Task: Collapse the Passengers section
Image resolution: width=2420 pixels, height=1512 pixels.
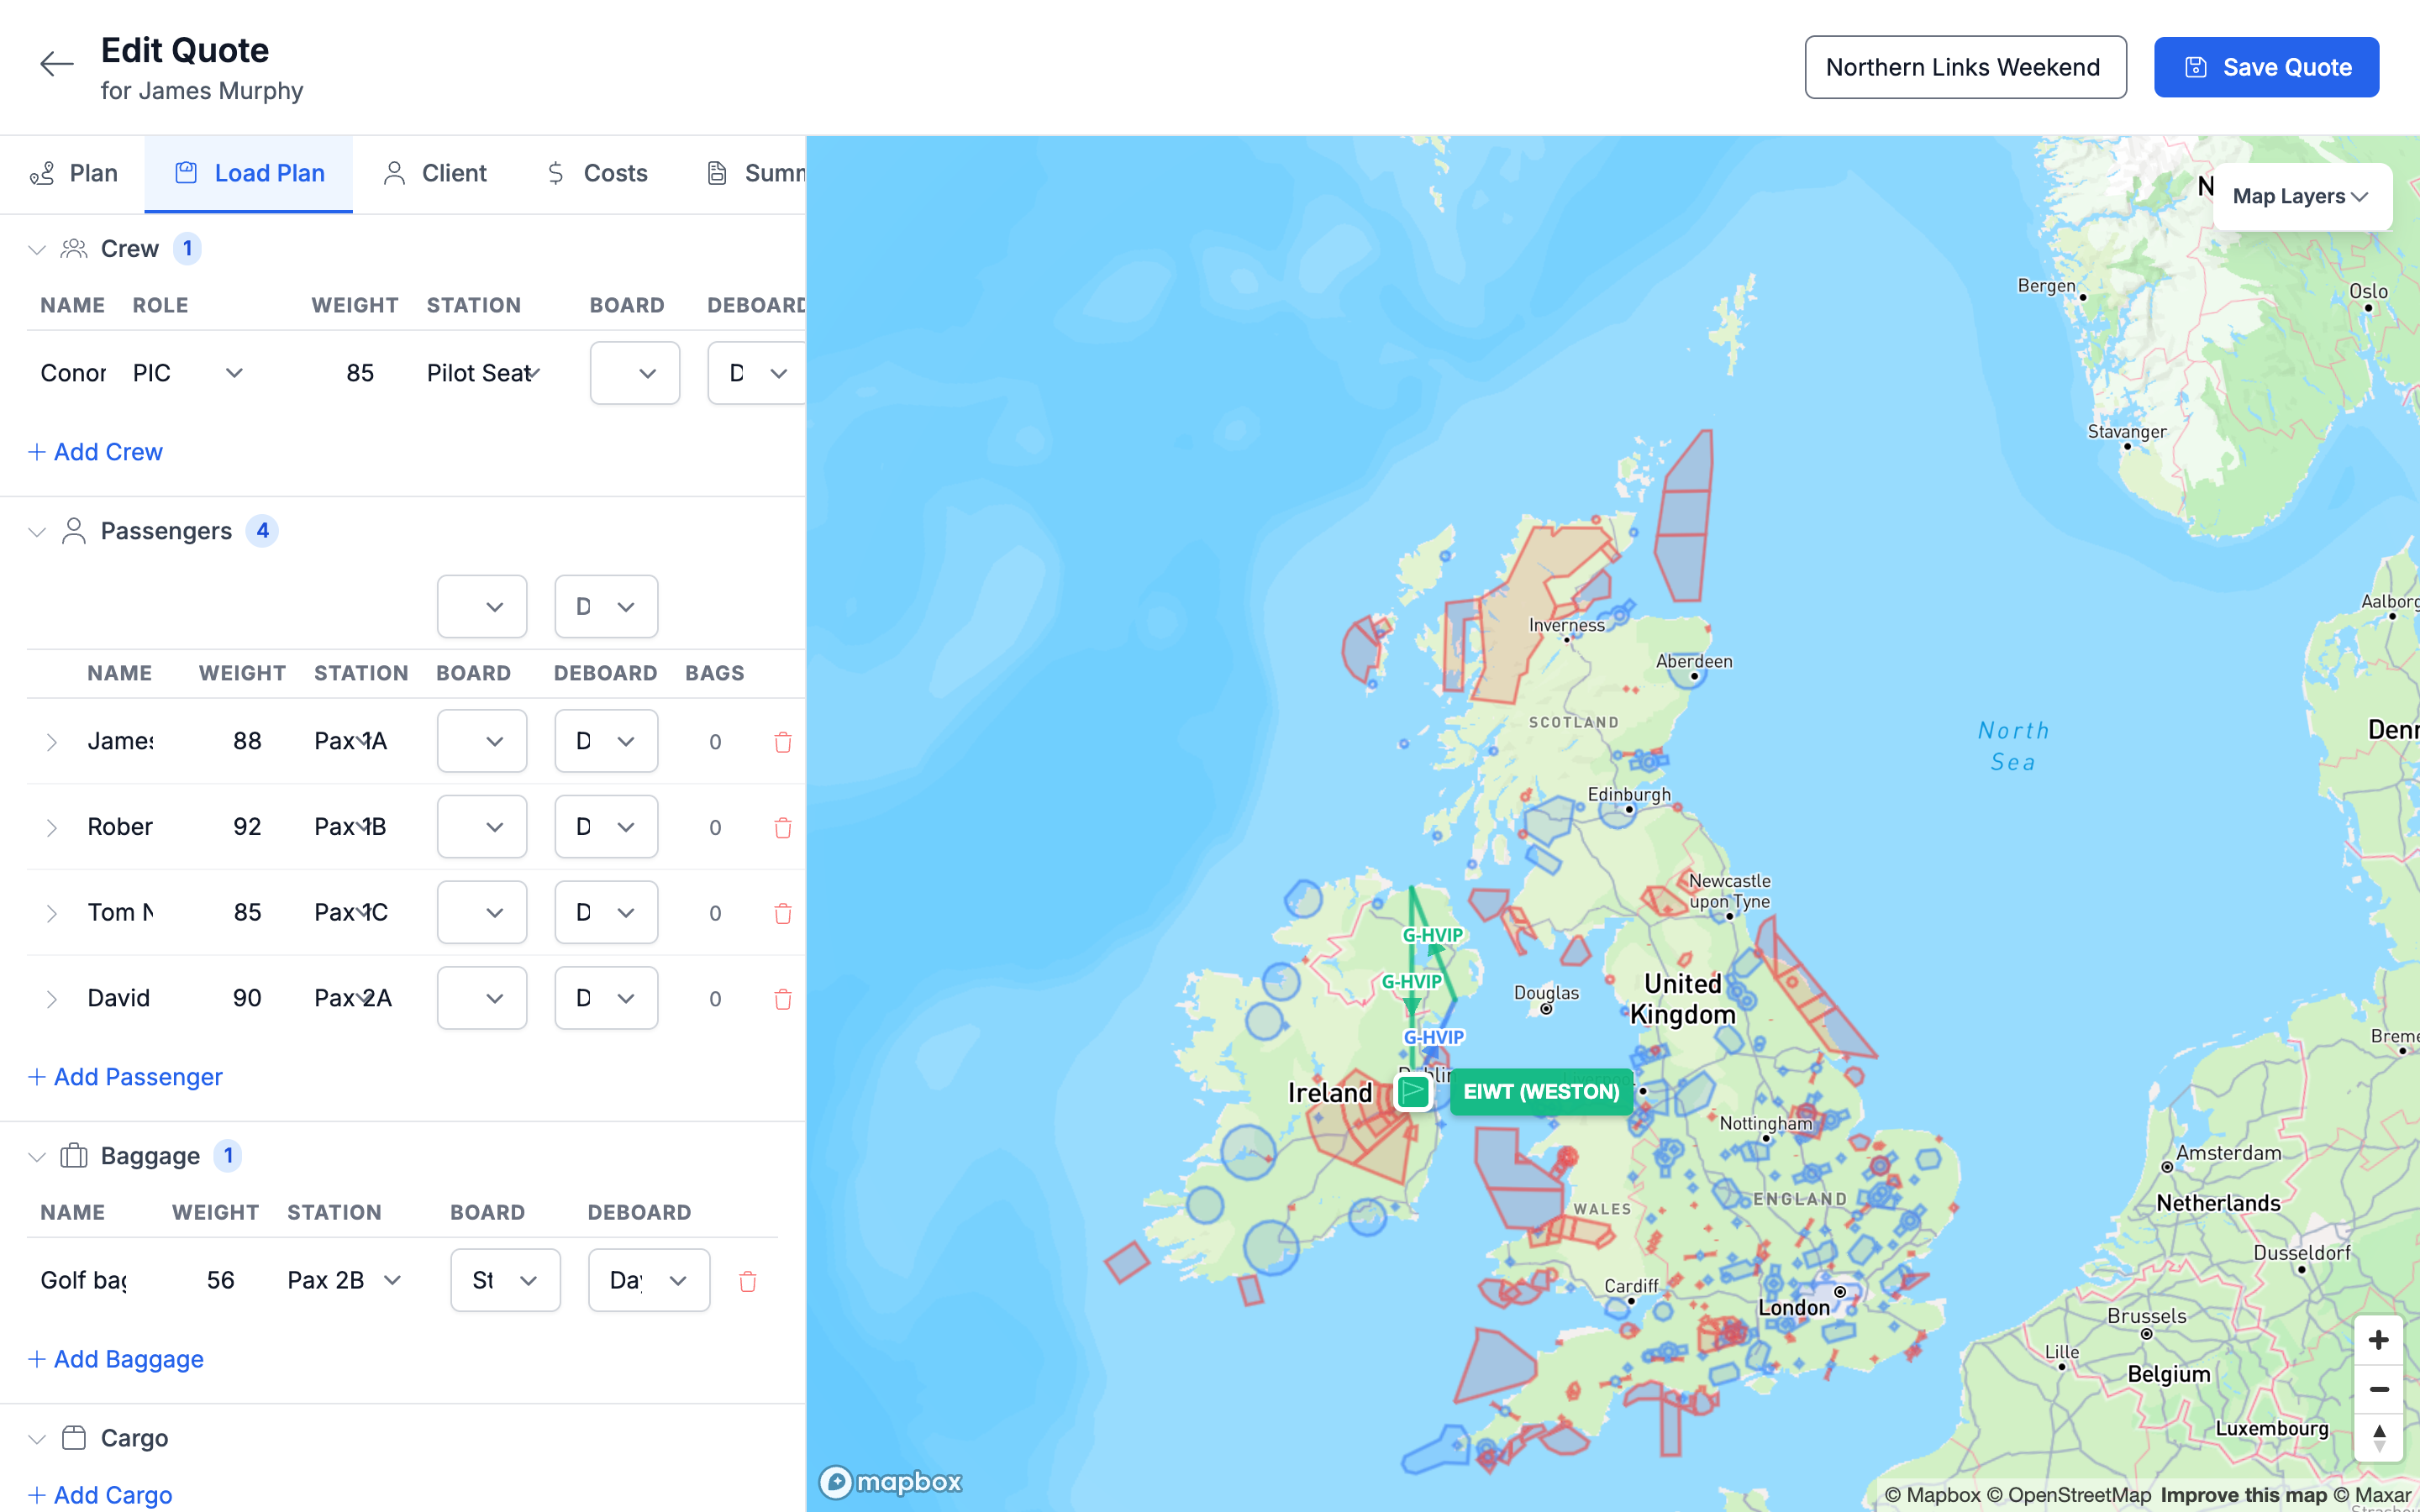Action: point(37,531)
